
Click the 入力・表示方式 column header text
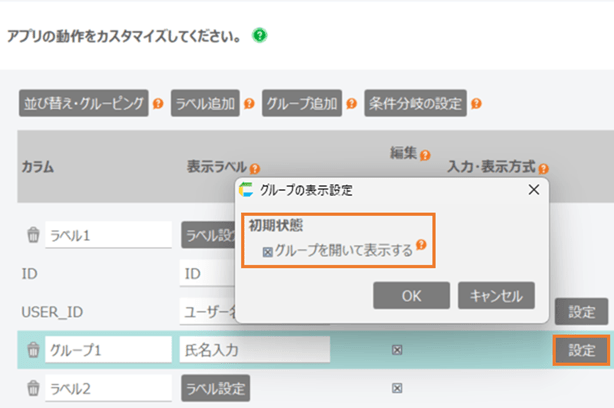[x=491, y=167]
